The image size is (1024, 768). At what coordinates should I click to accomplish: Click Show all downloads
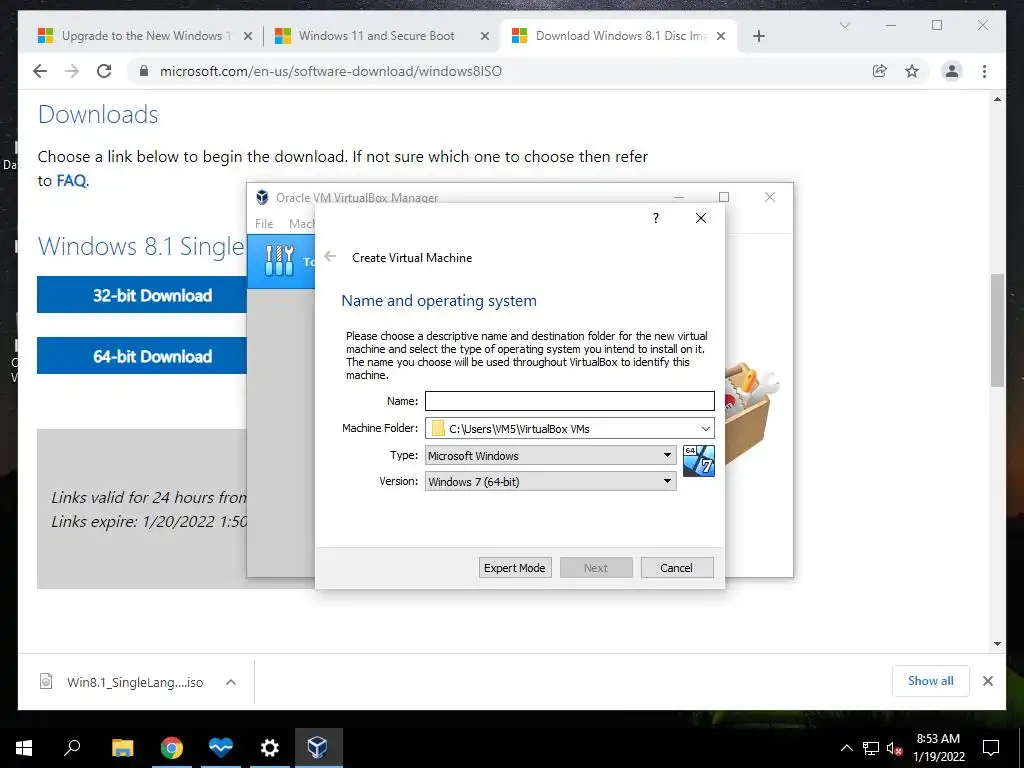point(931,681)
